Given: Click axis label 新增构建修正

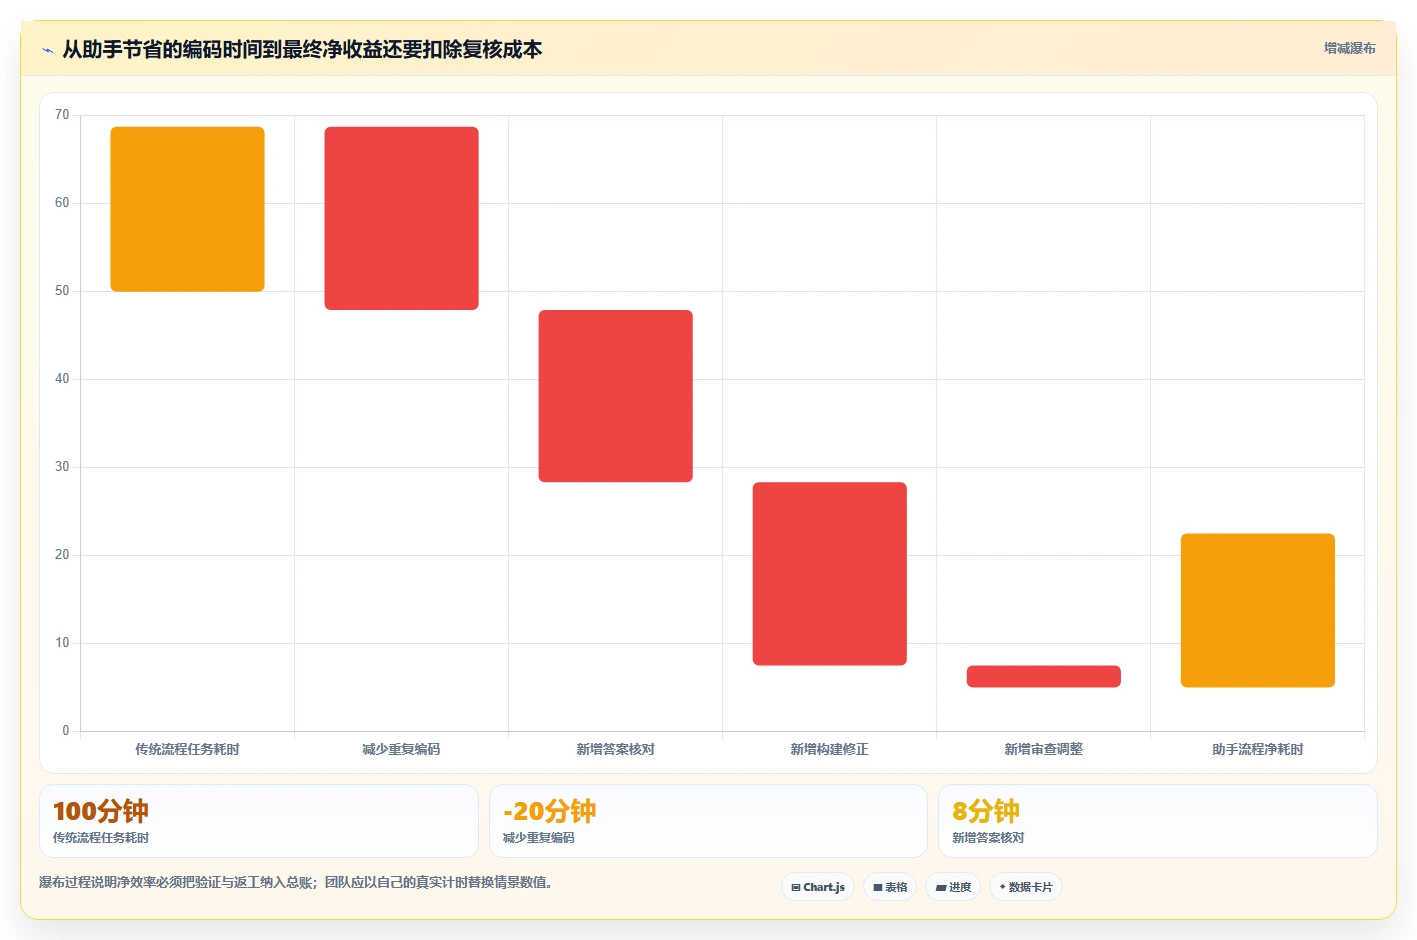Looking at the screenshot, I should pos(829,749).
